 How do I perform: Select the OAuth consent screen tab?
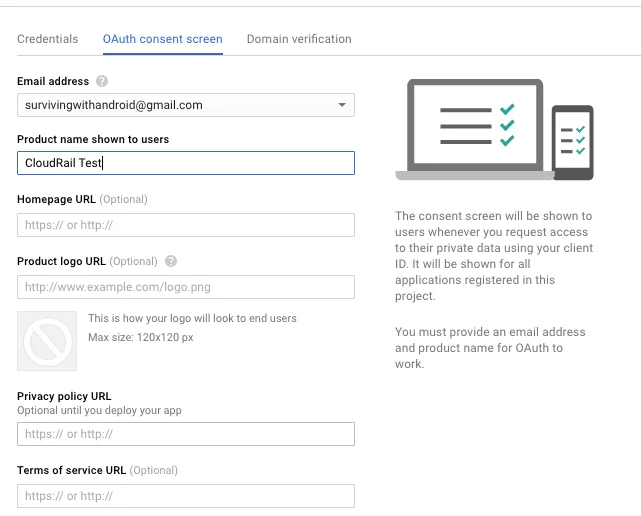click(163, 39)
